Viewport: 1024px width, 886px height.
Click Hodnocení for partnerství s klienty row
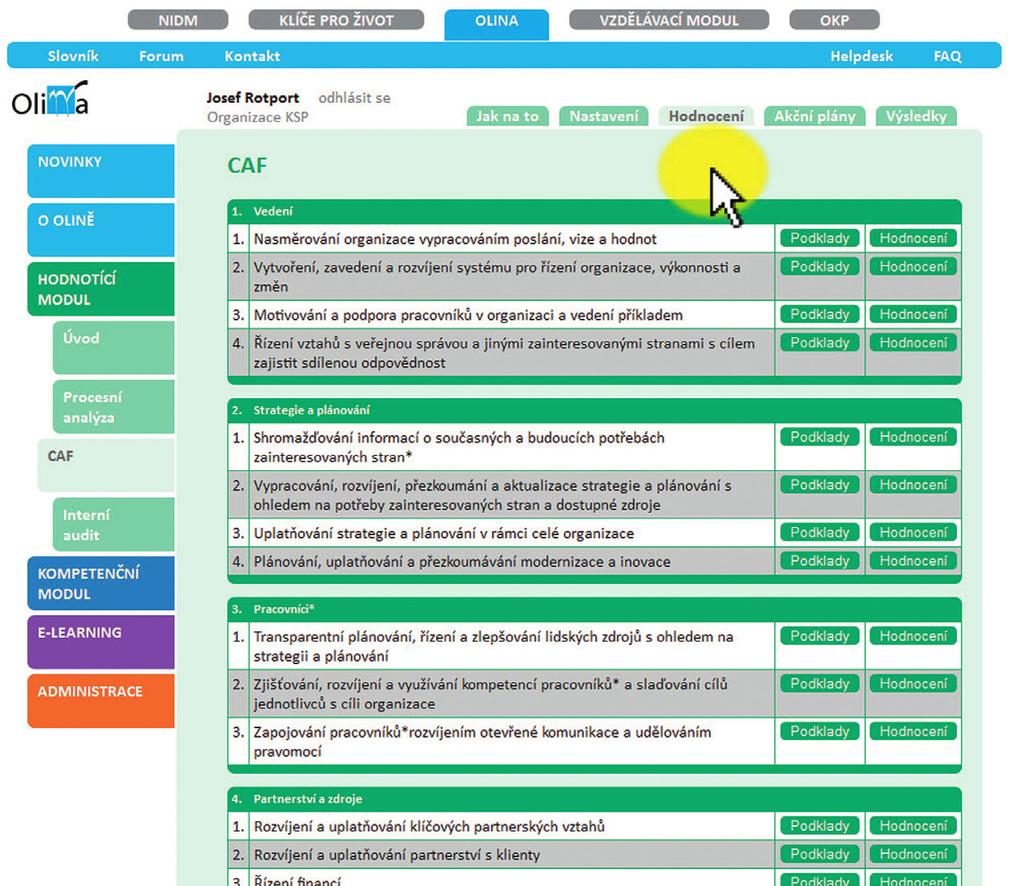point(913,854)
